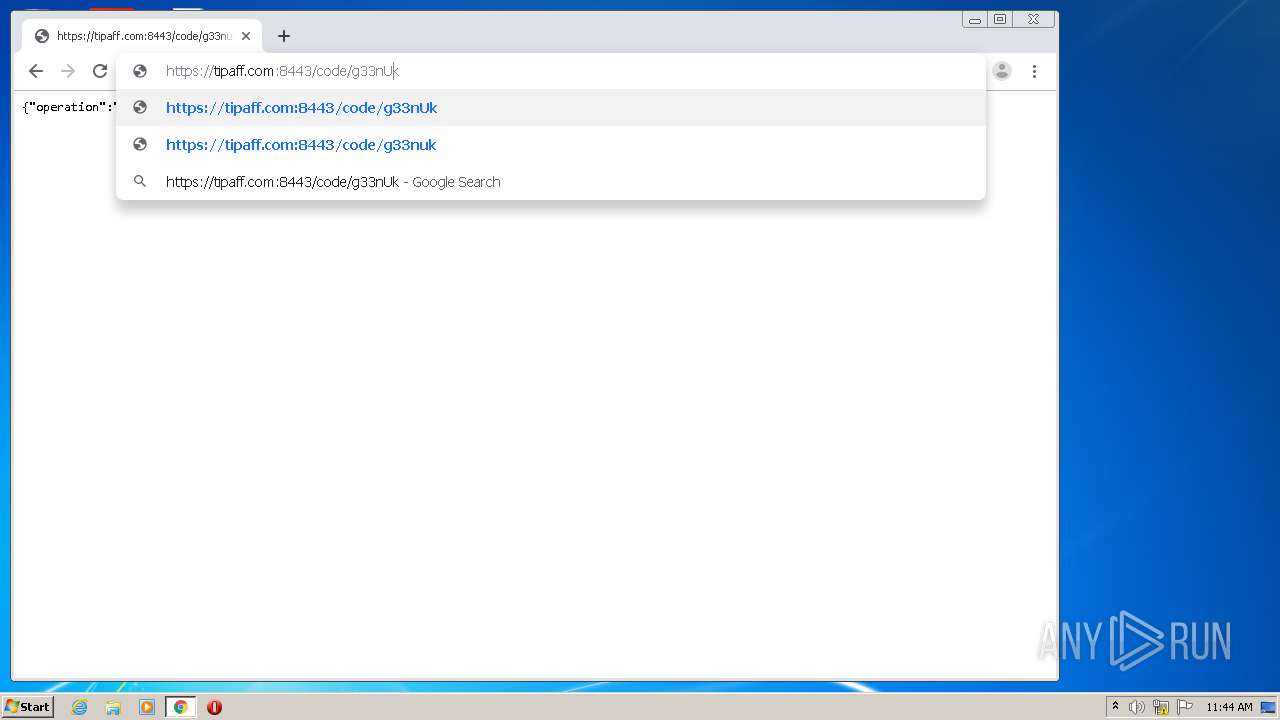Open the Chrome three-dot menu
1280x720 pixels.
(x=1034, y=71)
